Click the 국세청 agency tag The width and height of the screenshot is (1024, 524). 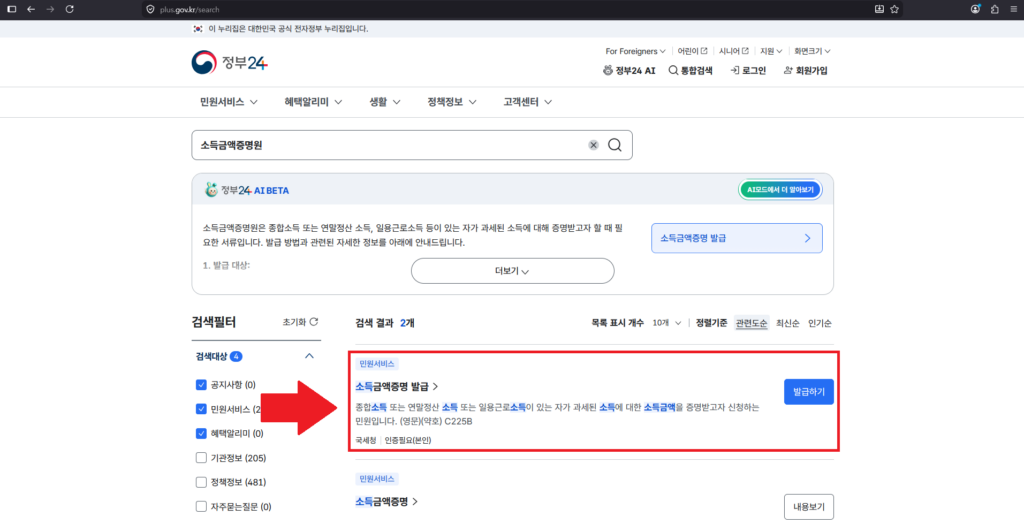tap(366, 440)
